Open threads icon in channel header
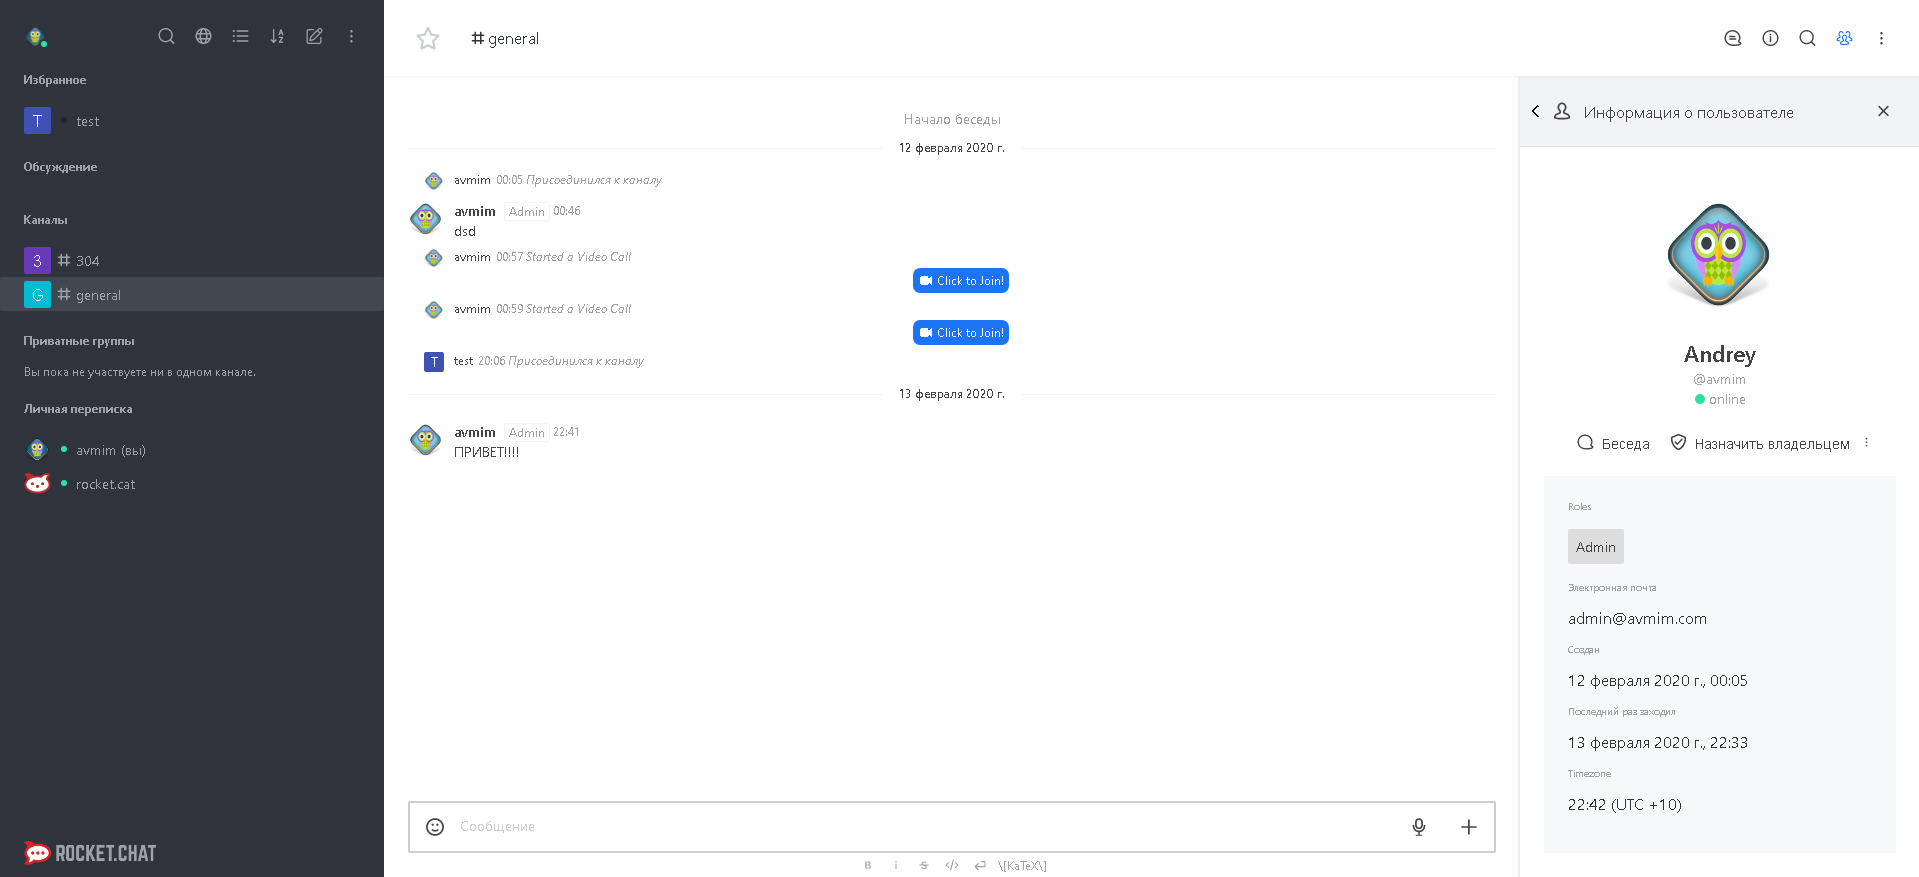The height and width of the screenshot is (877, 1919). tap(1733, 38)
